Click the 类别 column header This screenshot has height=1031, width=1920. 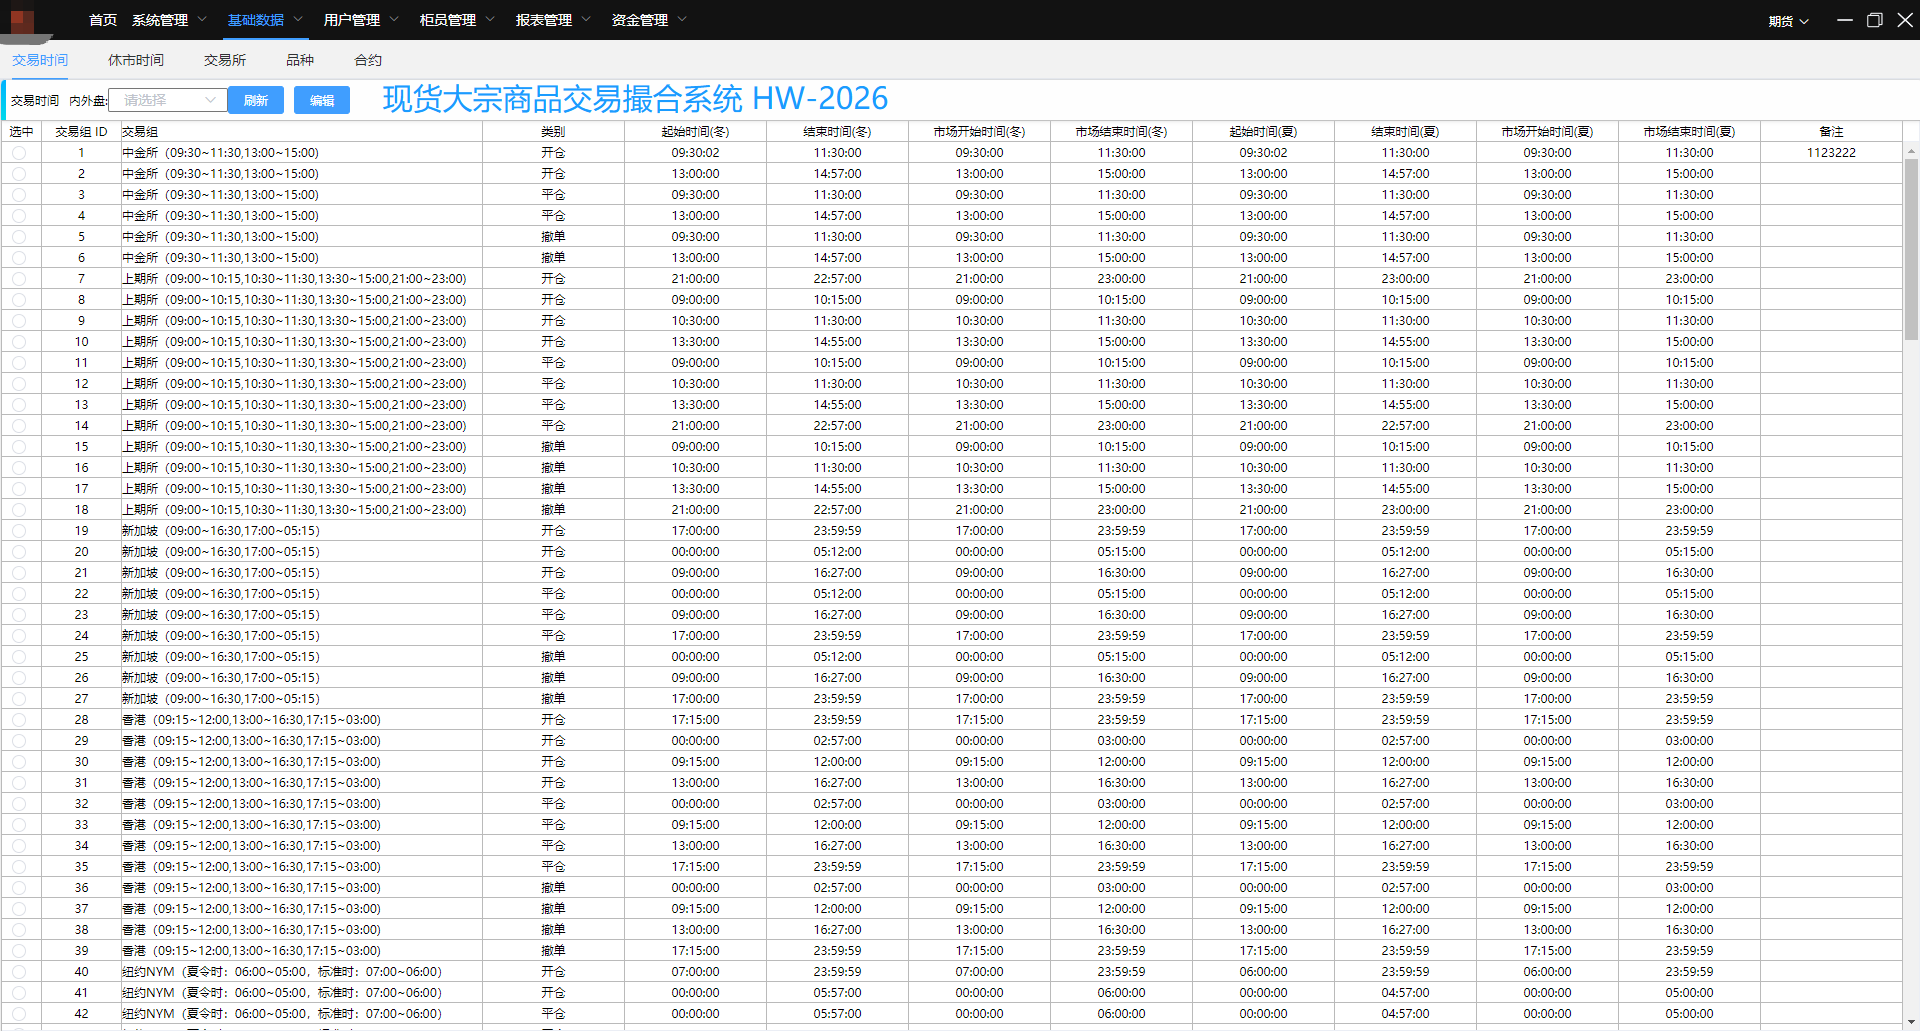tap(553, 132)
